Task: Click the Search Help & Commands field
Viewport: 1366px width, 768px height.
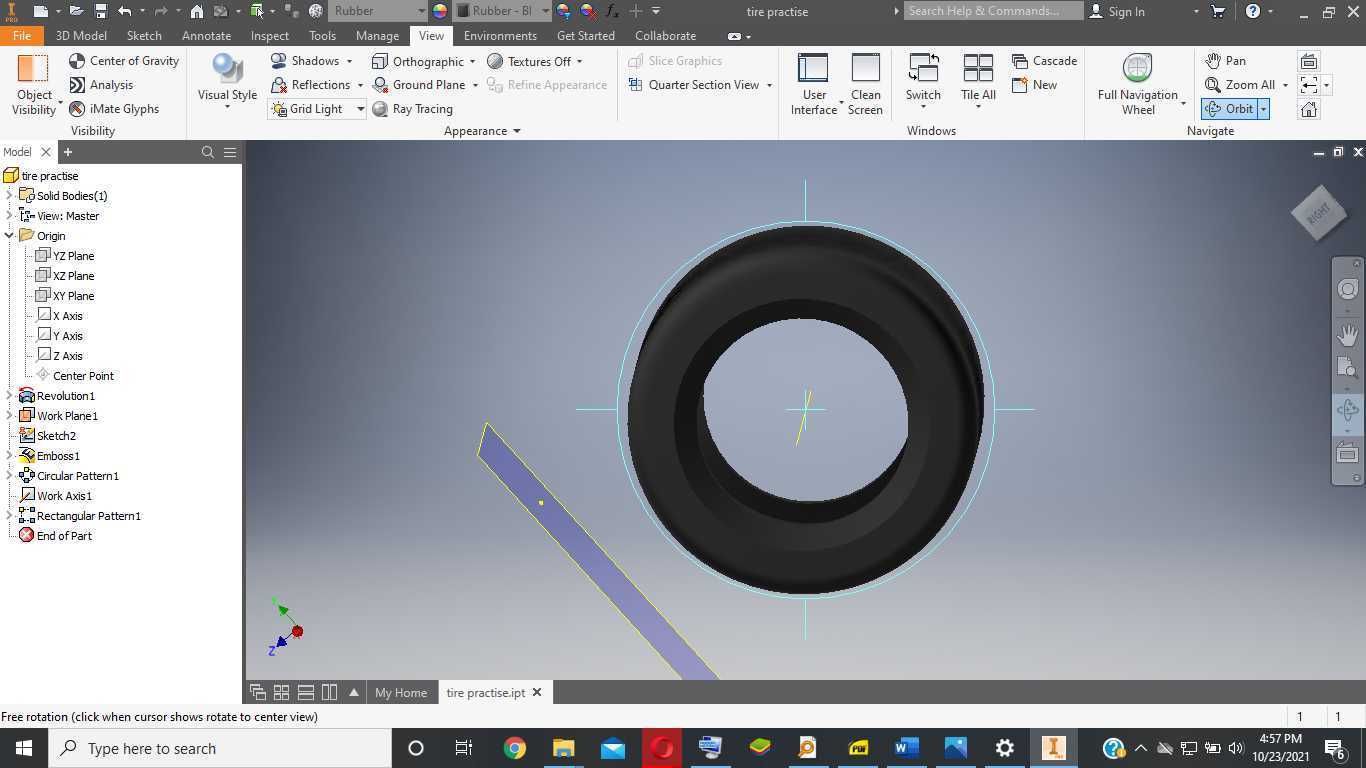Action: (993, 11)
